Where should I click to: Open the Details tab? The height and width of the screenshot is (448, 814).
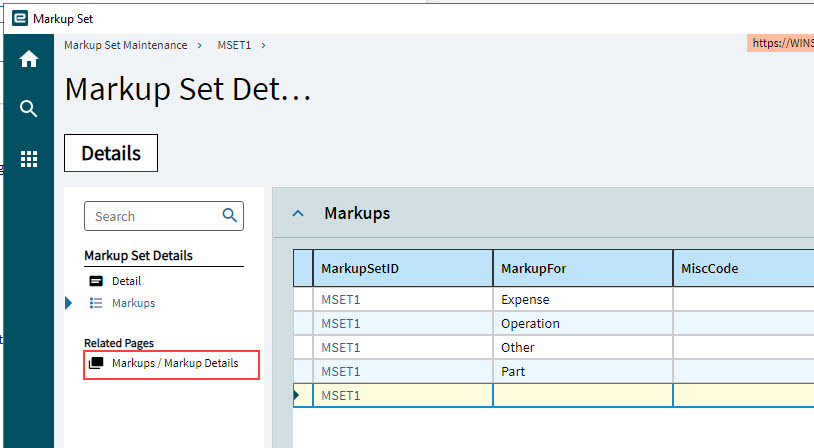coord(111,153)
